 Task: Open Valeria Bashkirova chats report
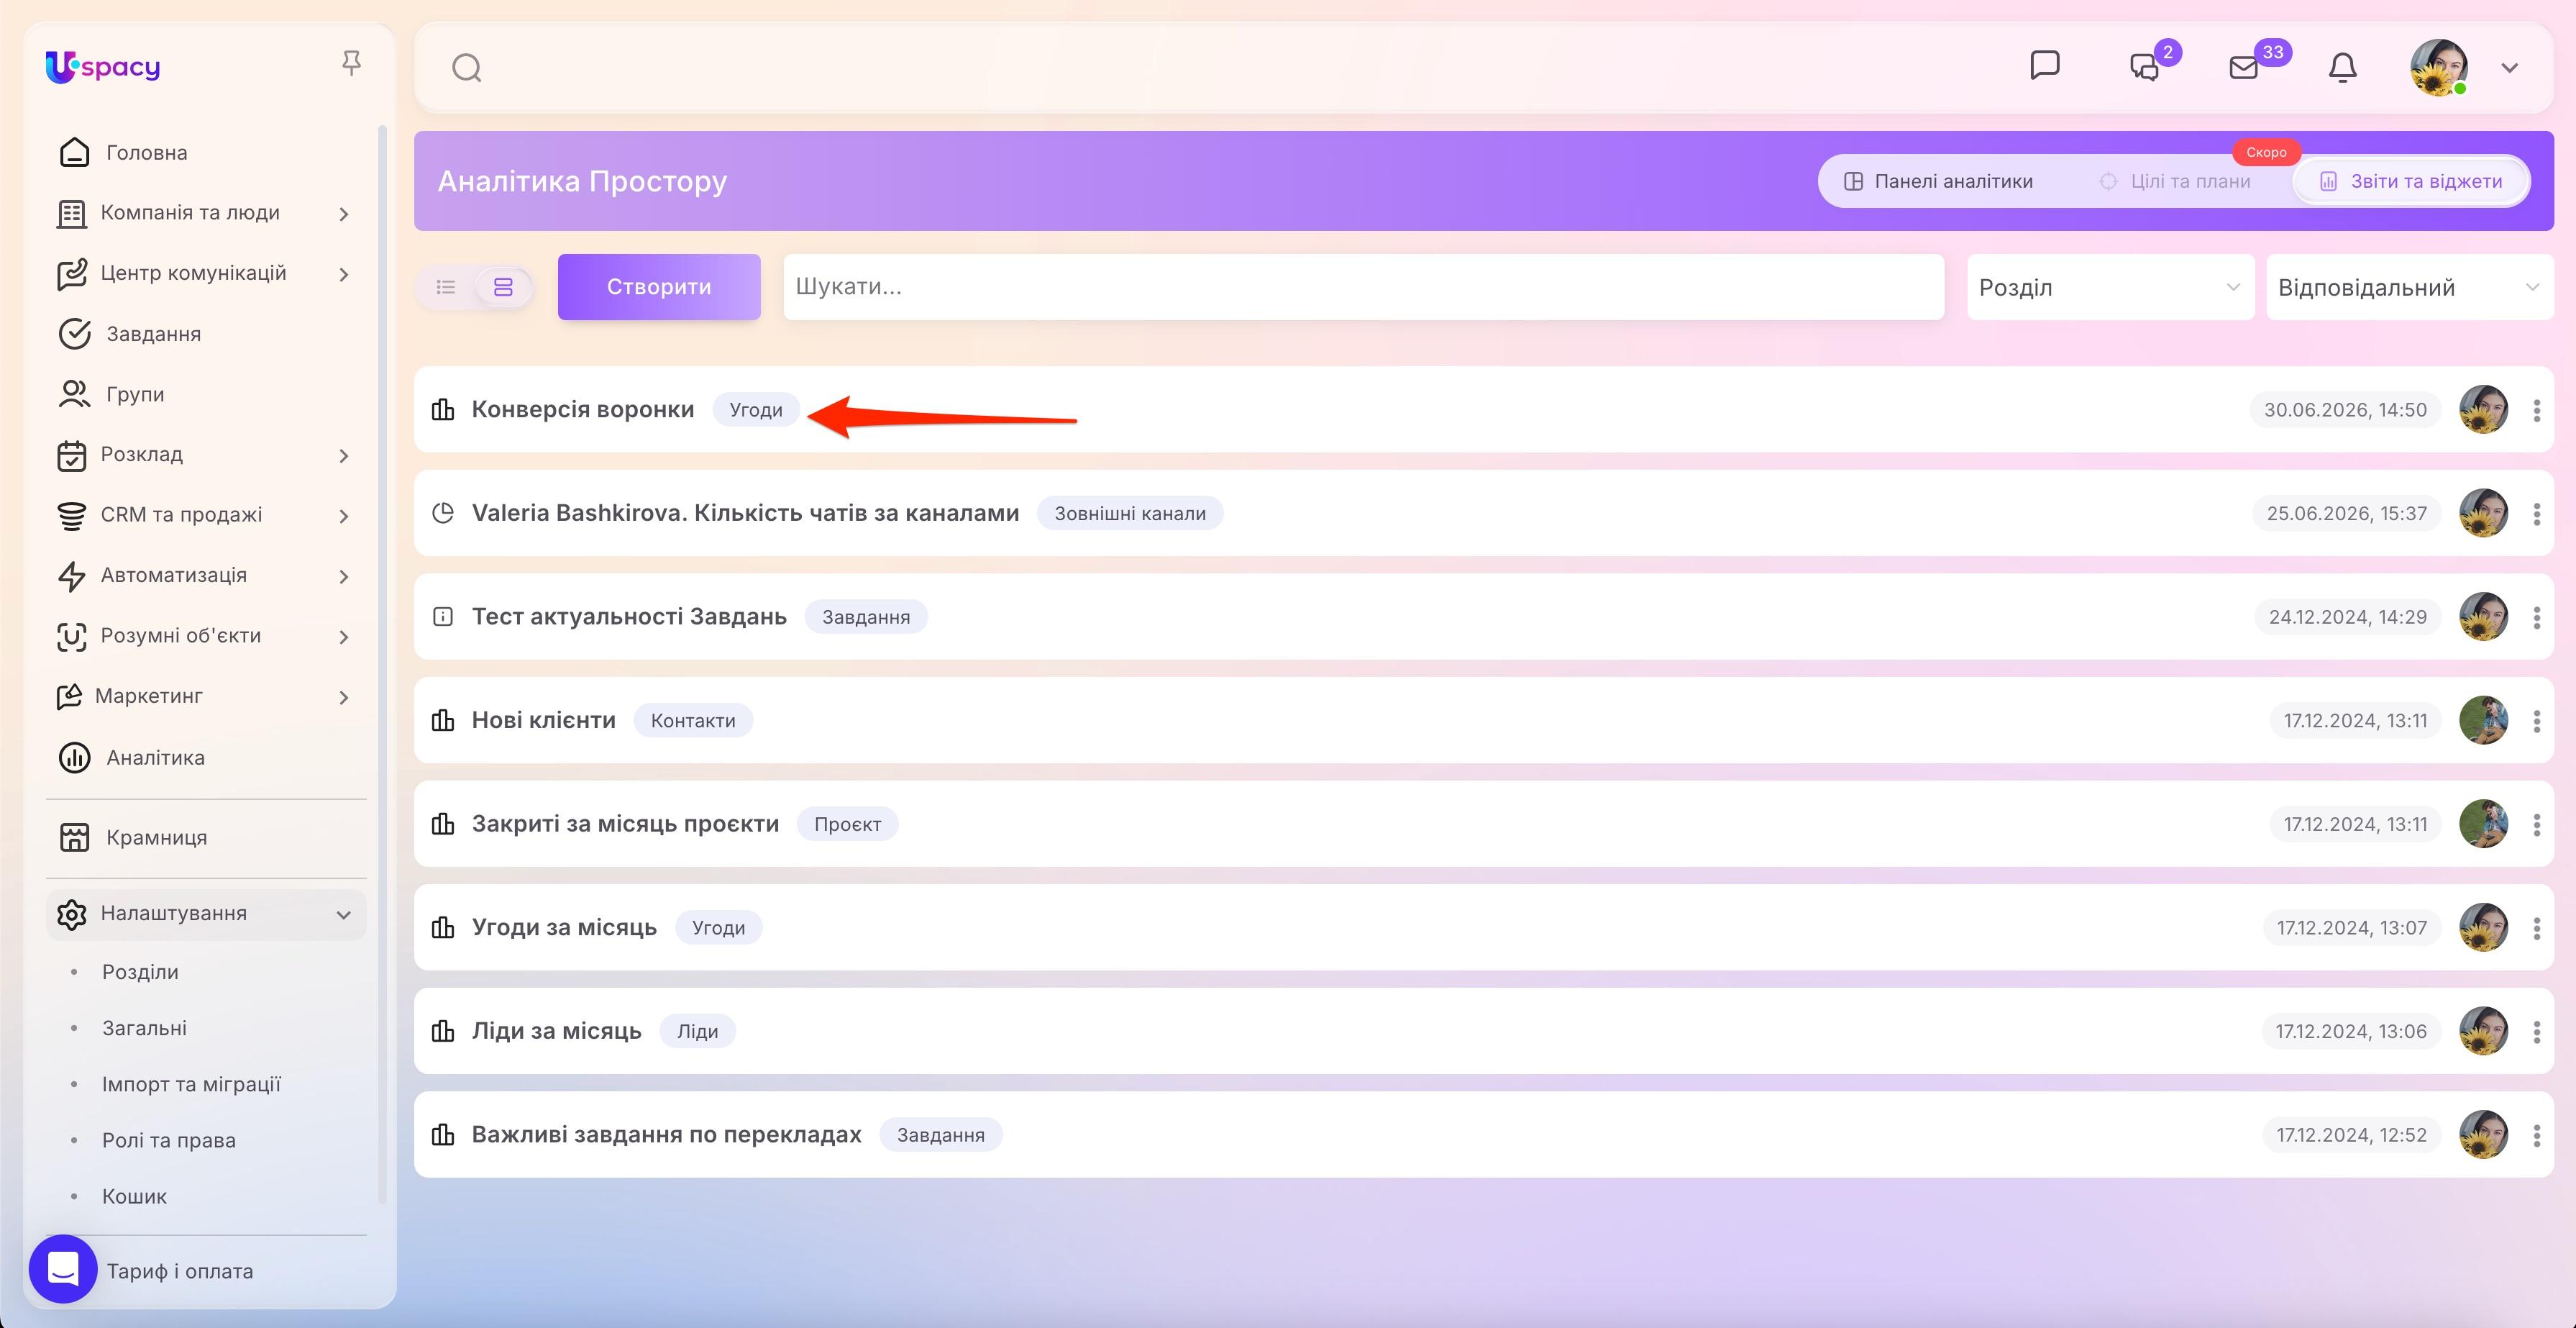pos(745,513)
